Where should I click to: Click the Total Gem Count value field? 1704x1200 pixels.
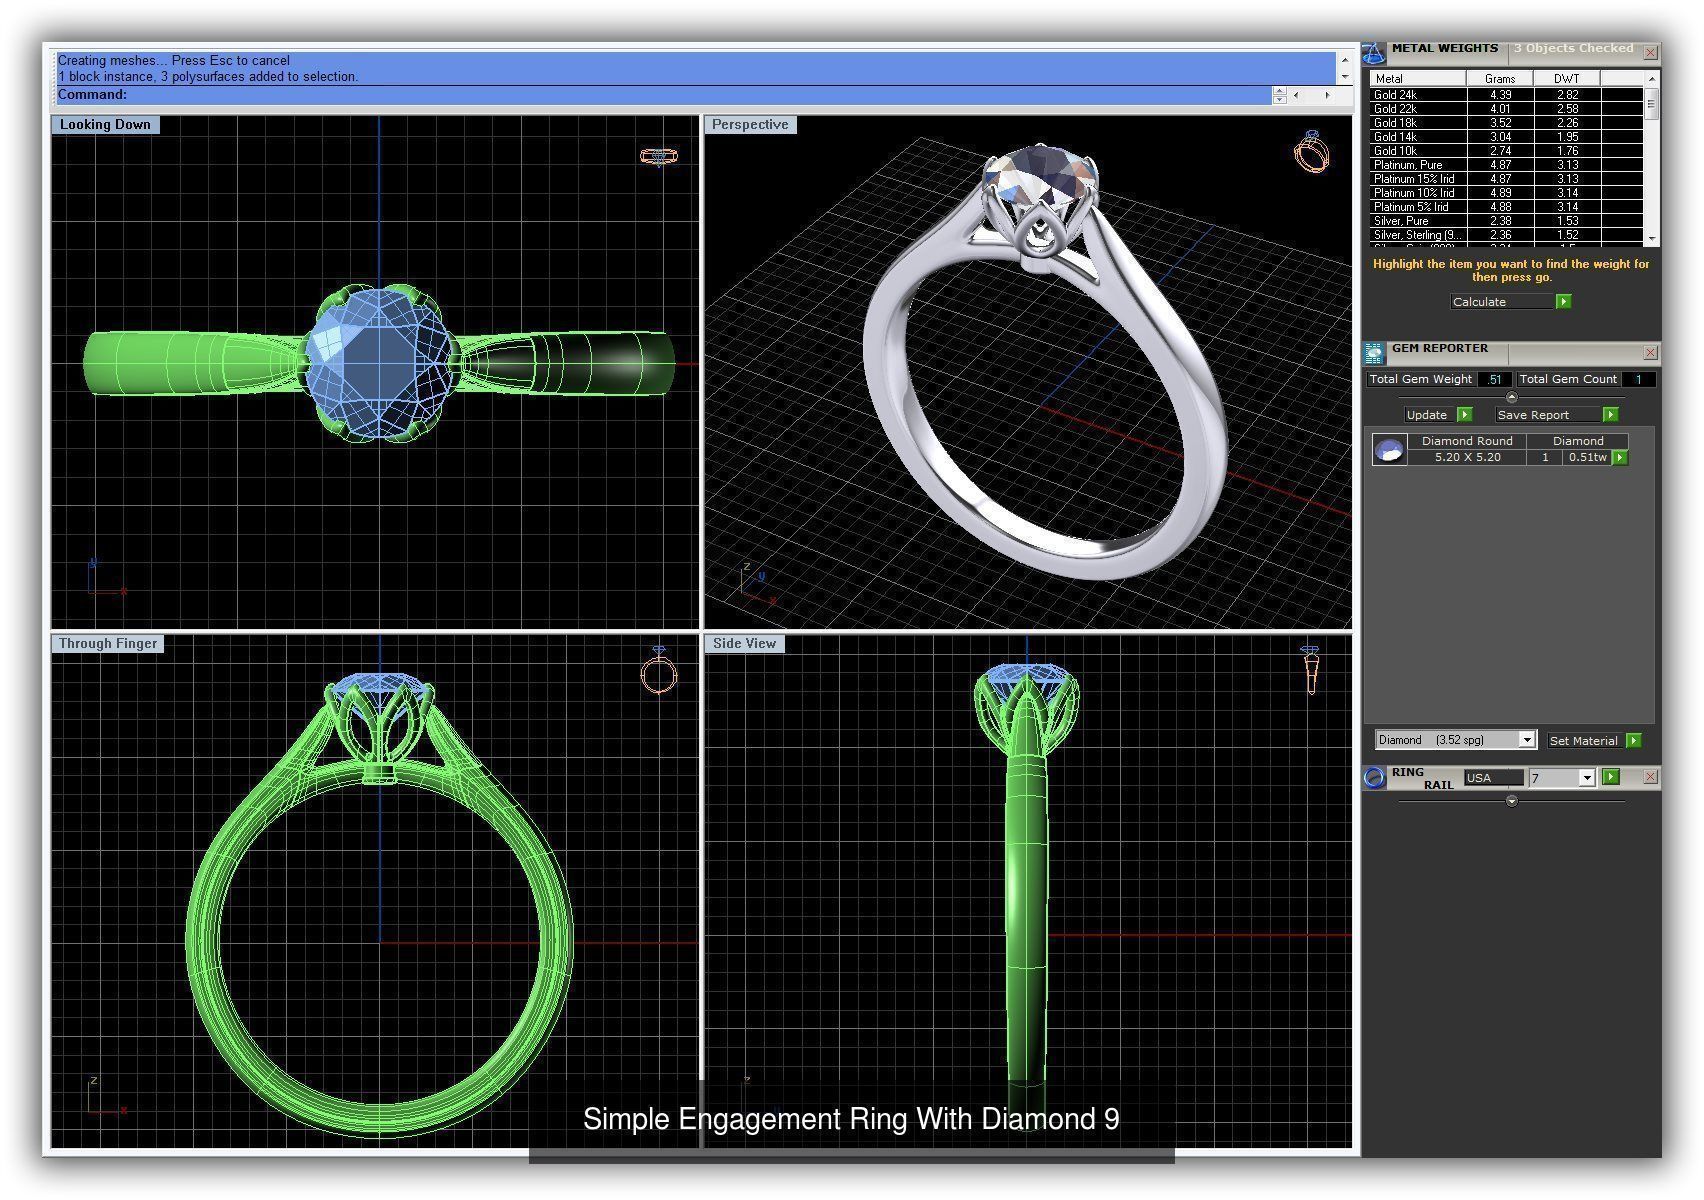coord(1638,379)
